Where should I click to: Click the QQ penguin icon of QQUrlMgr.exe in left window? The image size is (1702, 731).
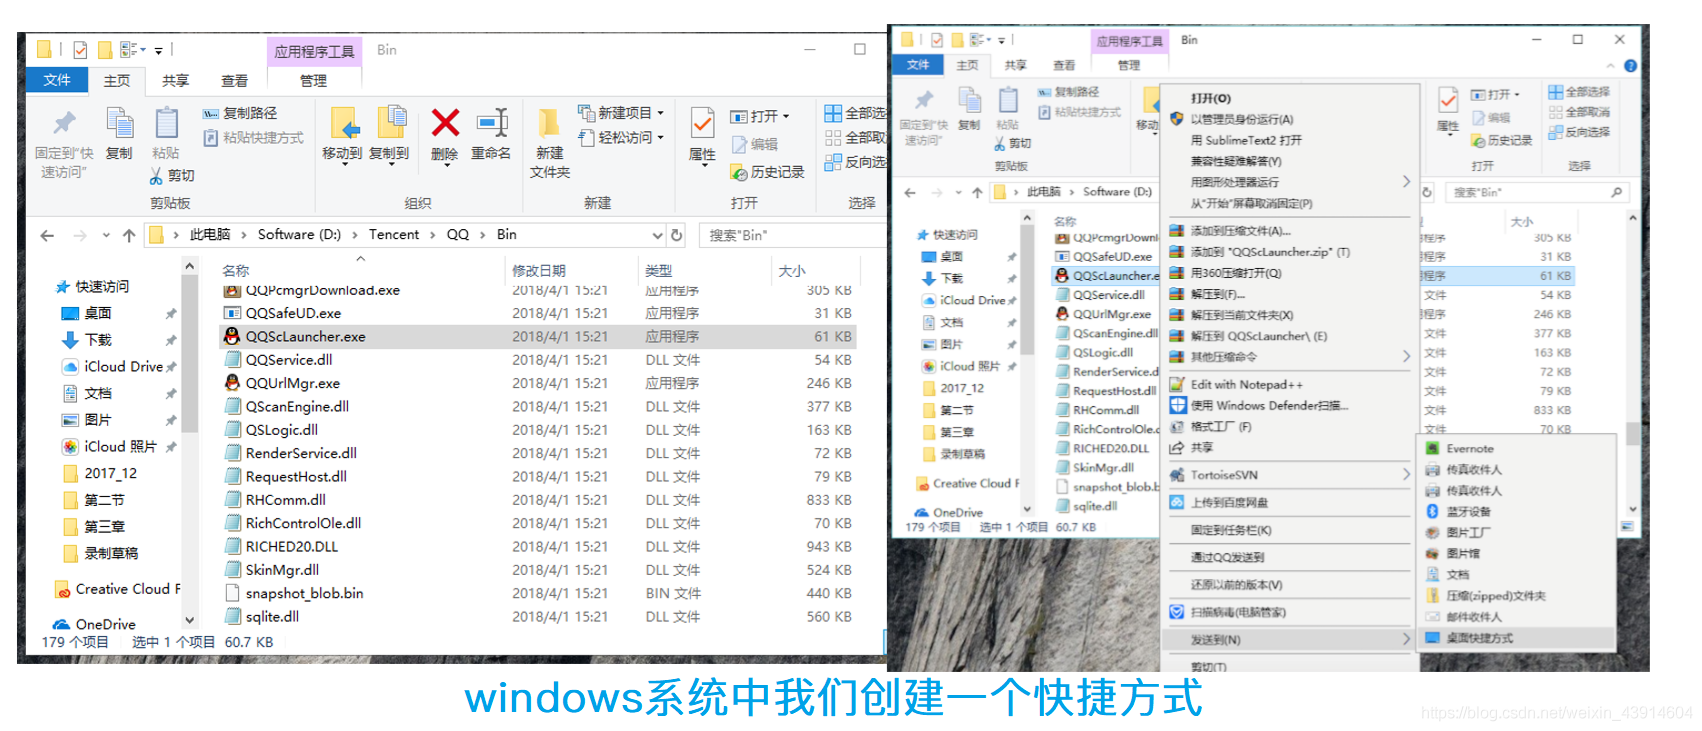click(232, 383)
